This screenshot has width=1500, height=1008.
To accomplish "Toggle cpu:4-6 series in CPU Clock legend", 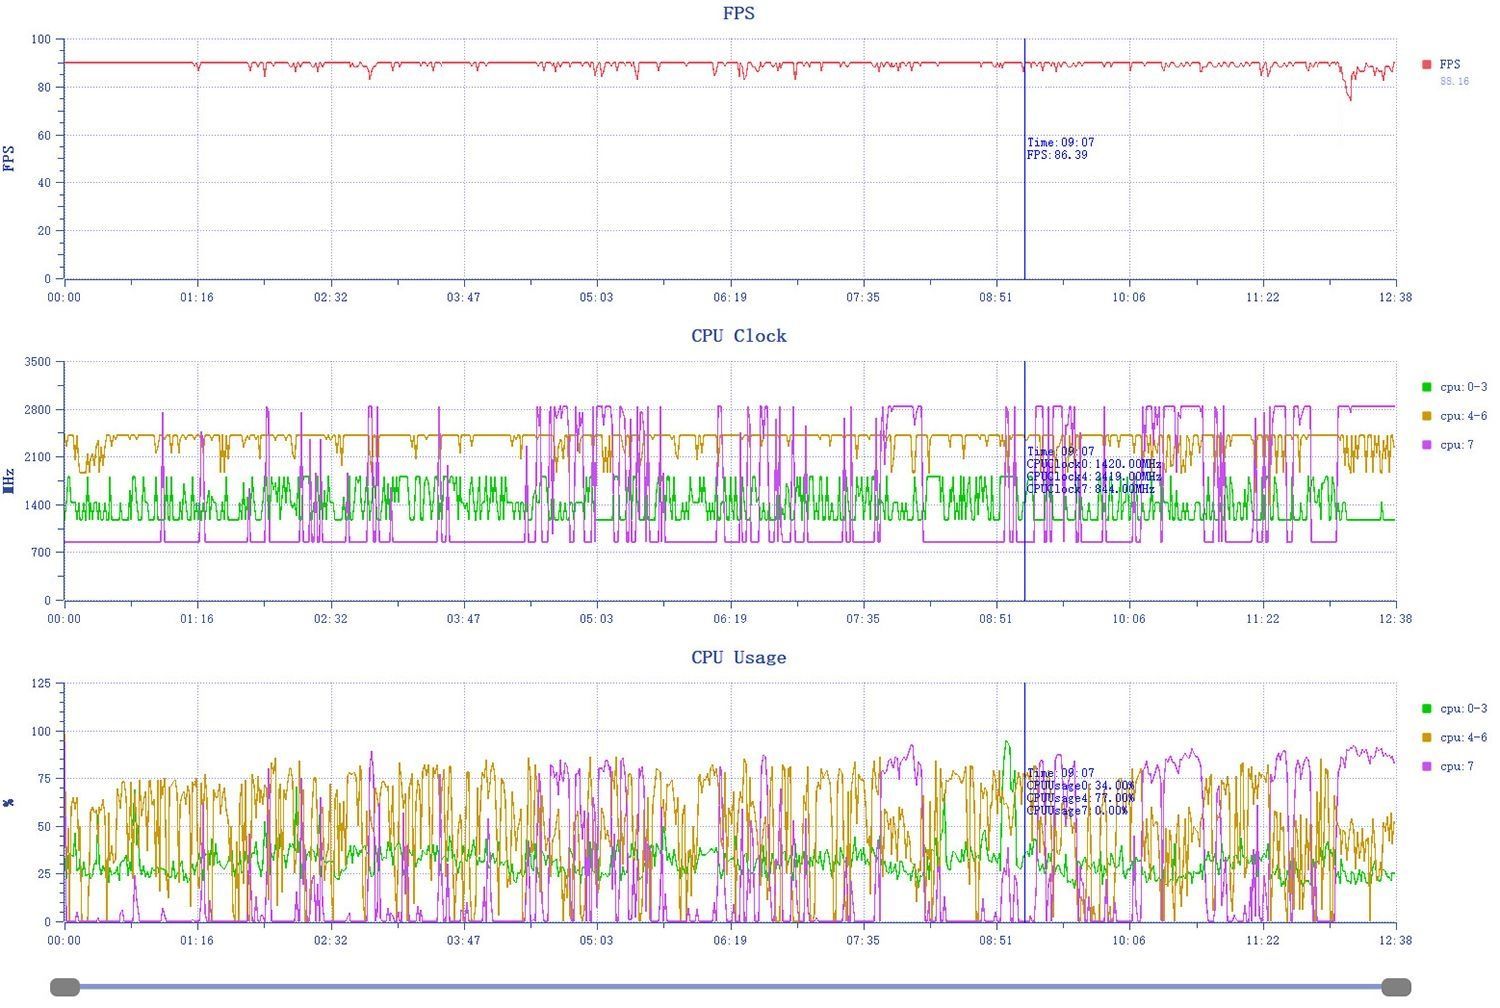I will click(1463, 416).
